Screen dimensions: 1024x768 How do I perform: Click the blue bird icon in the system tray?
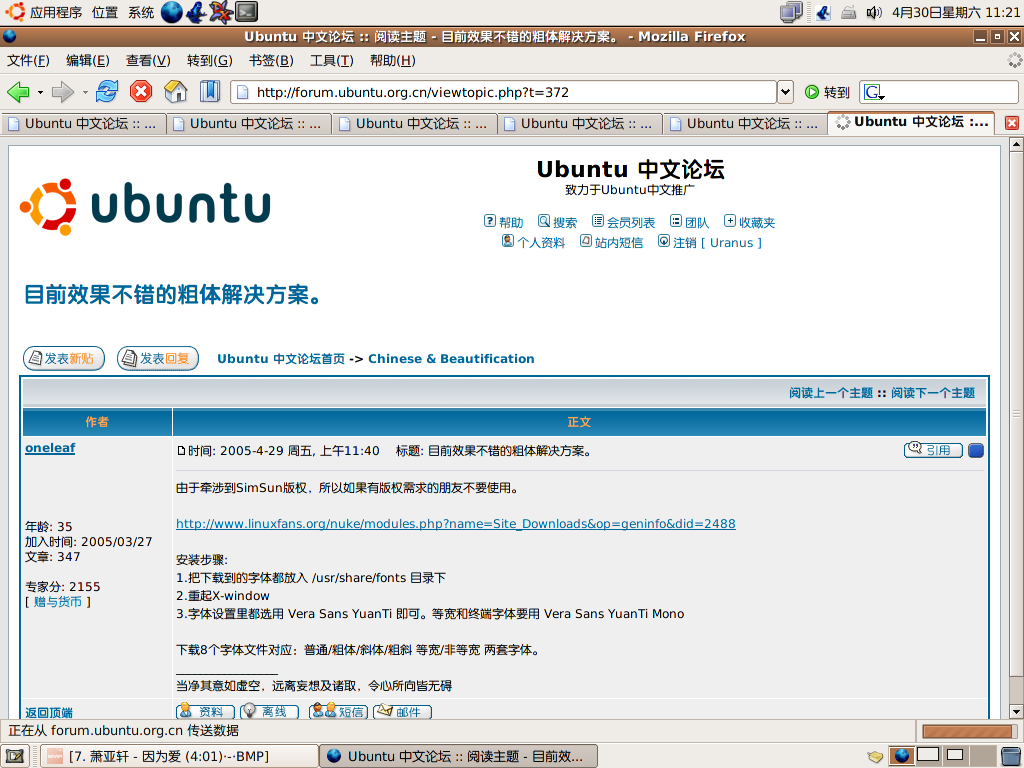coord(823,12)
